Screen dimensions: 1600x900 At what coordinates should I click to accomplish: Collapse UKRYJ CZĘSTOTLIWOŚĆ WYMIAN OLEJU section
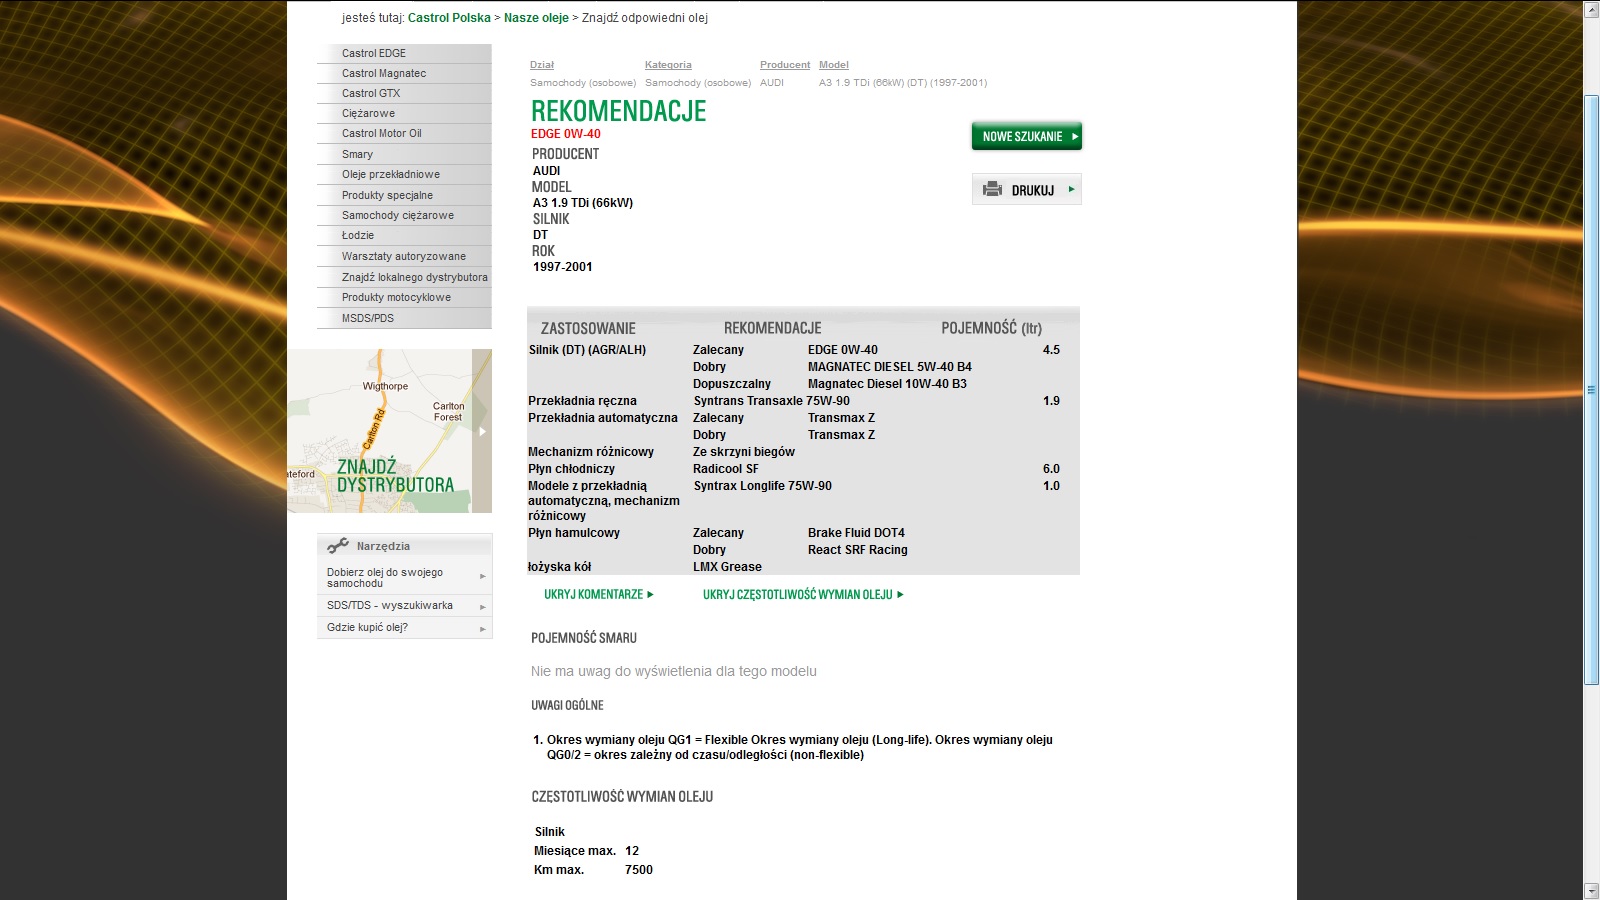[803, 594]
